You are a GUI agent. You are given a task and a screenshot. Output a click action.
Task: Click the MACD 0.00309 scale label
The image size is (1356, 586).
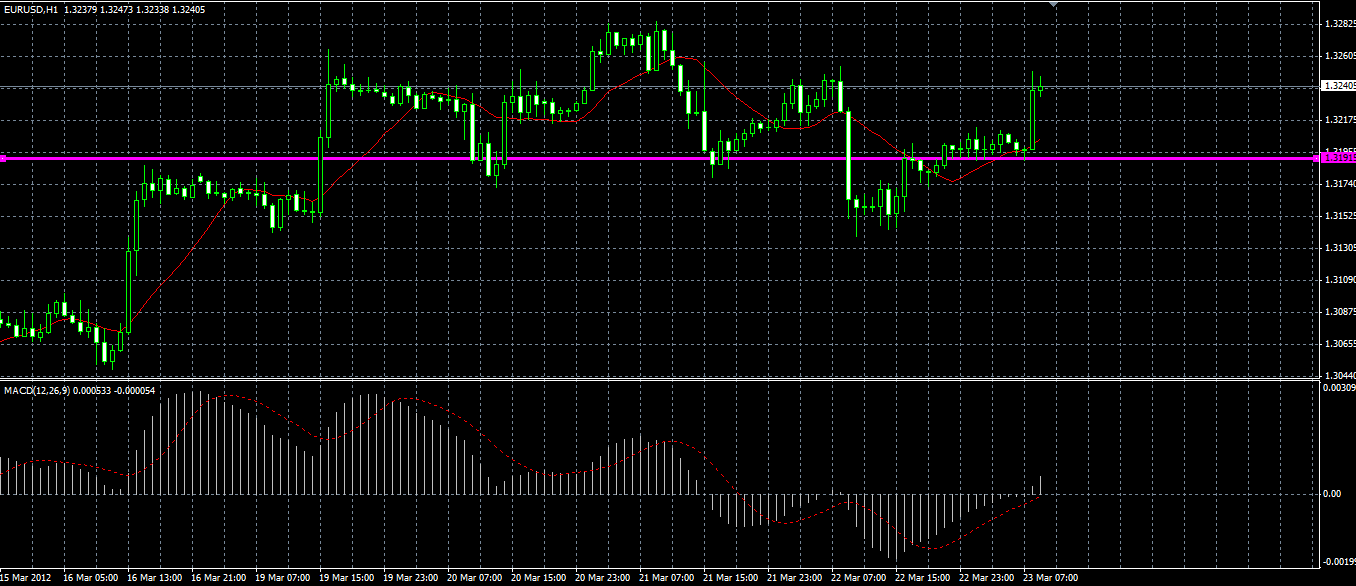[1338, 387]
